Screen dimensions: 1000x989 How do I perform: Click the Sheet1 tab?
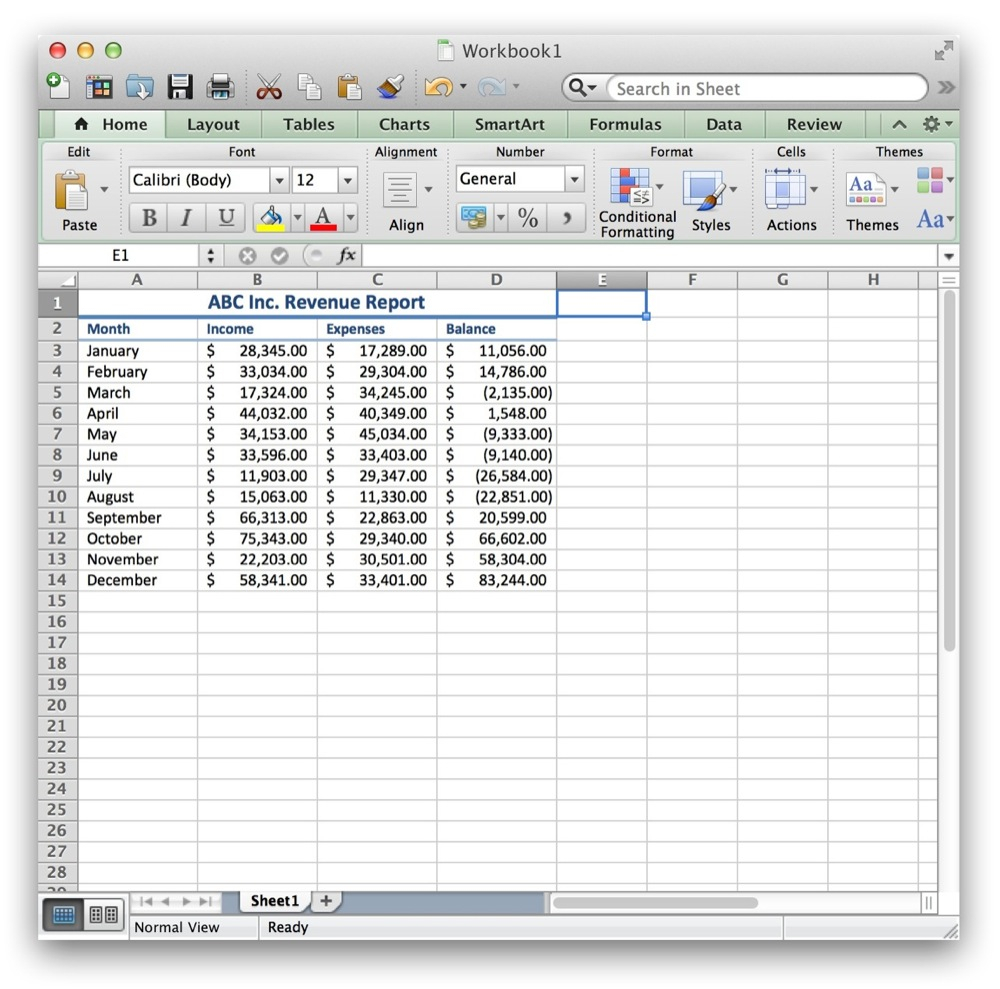(273, 901)
